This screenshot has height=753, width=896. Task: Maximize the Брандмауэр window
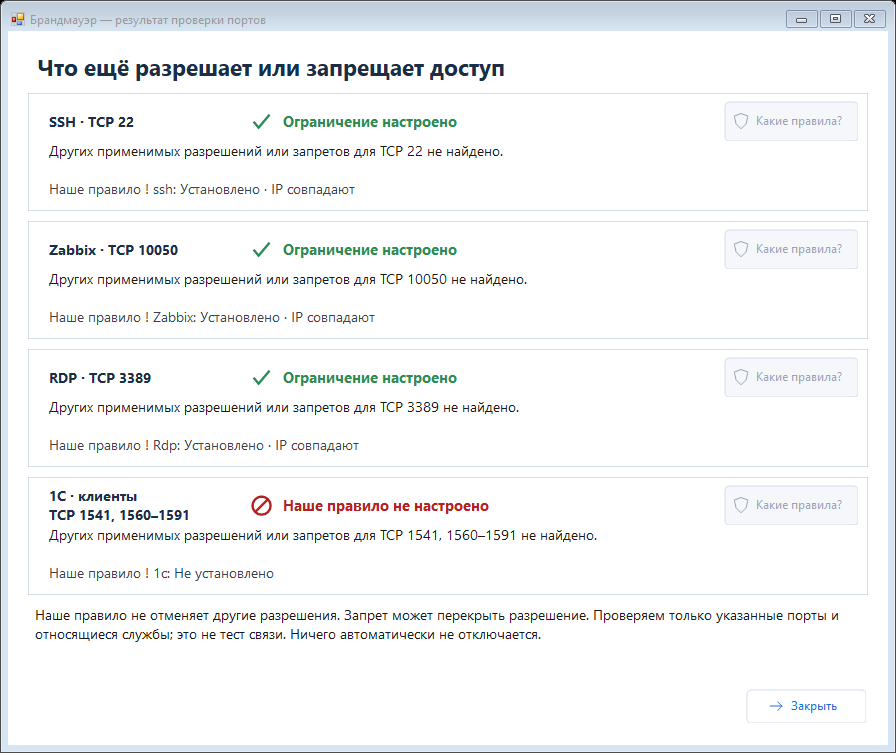point(835,19)
